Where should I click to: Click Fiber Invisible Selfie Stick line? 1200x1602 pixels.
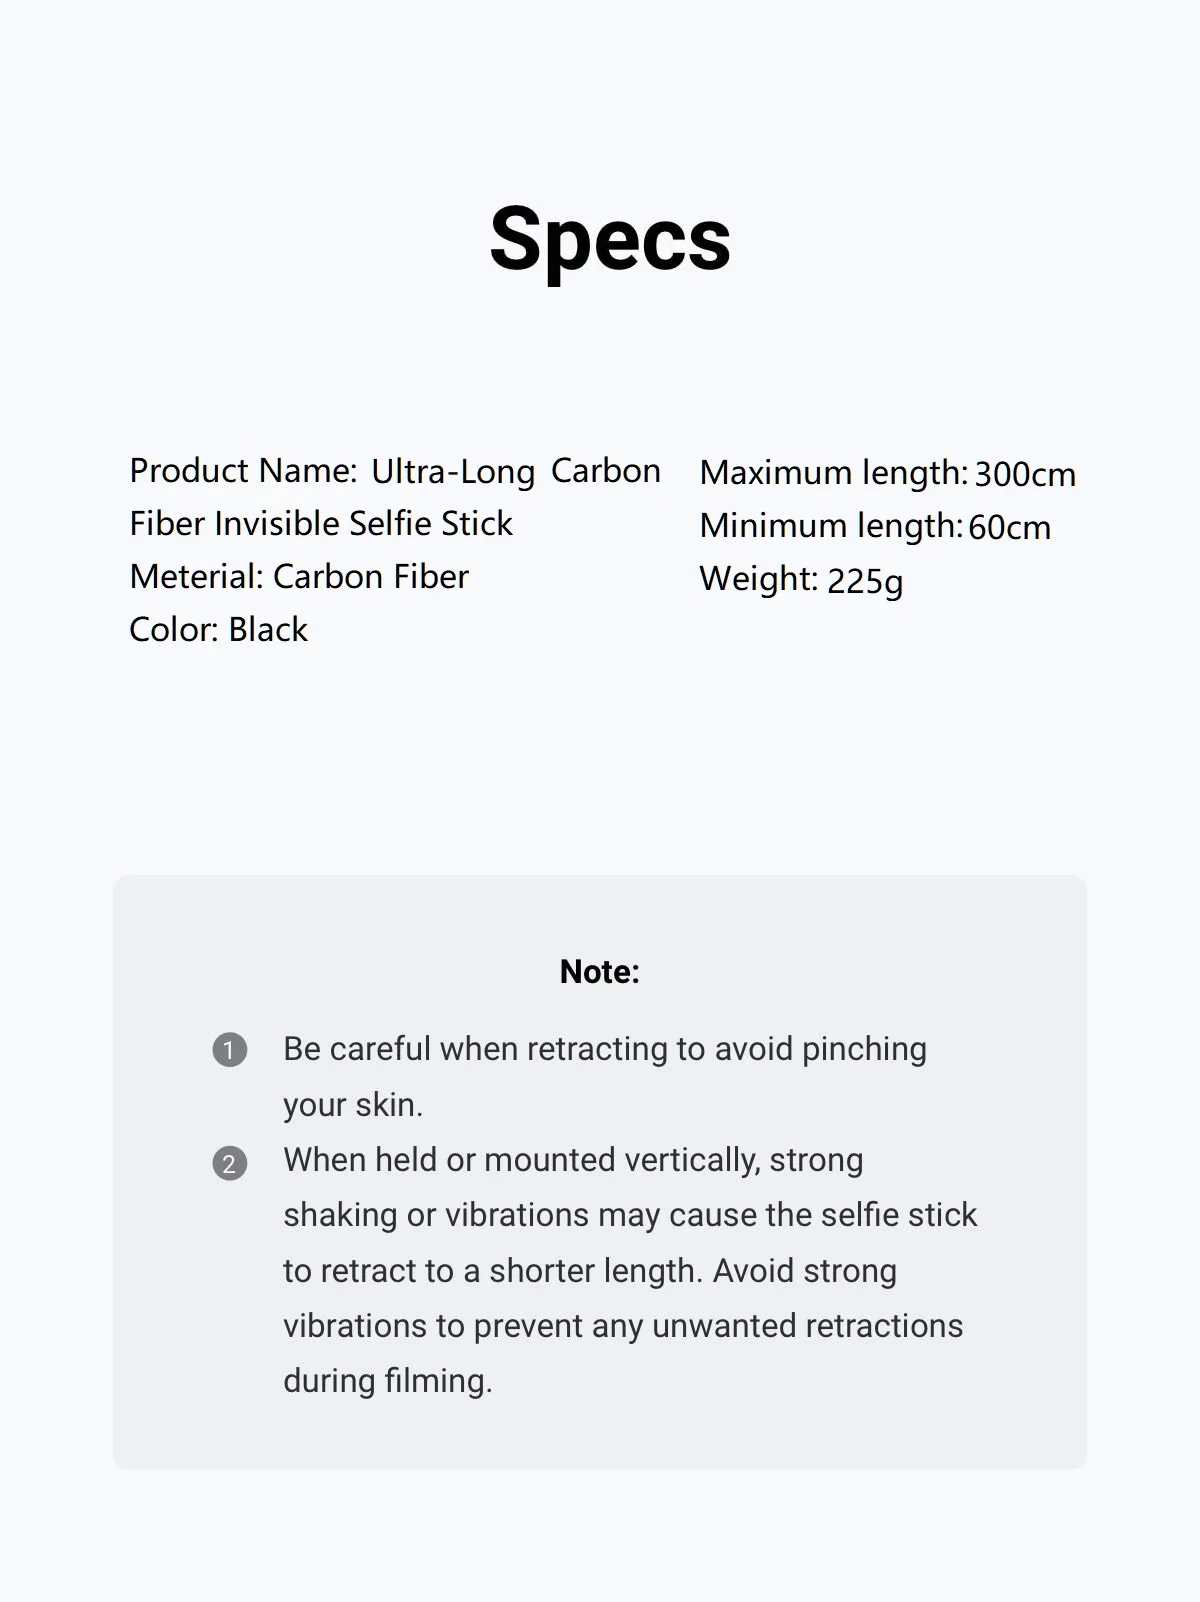(x=321, y=523)
